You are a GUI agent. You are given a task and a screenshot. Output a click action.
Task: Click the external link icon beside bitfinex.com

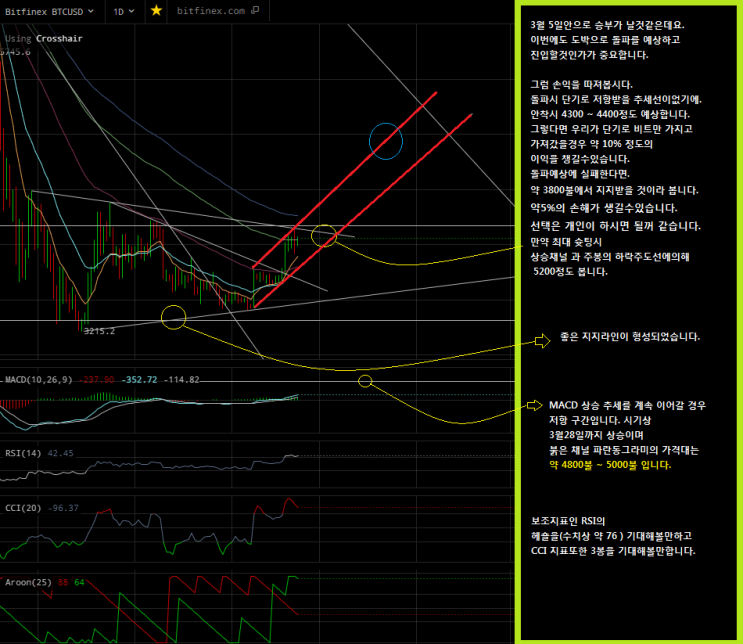(x=255, y=10)
